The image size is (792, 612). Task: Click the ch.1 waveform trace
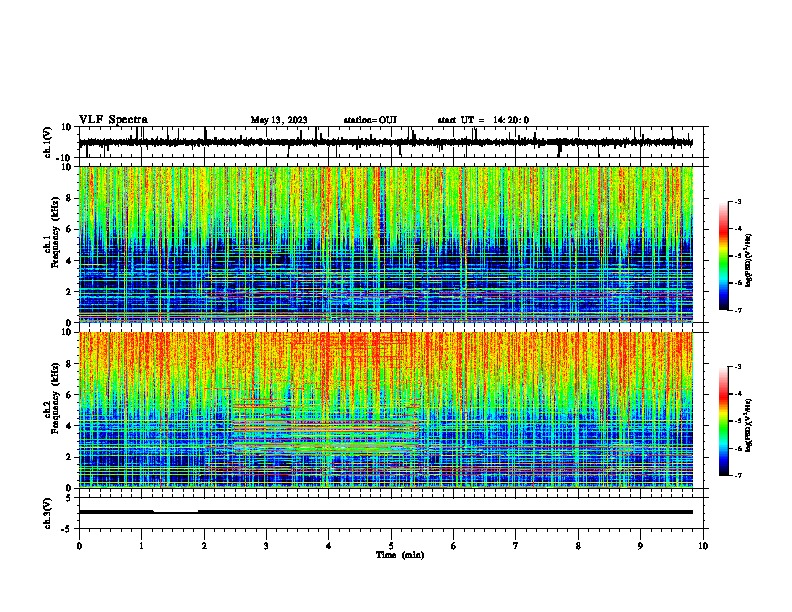pos(385,142)
